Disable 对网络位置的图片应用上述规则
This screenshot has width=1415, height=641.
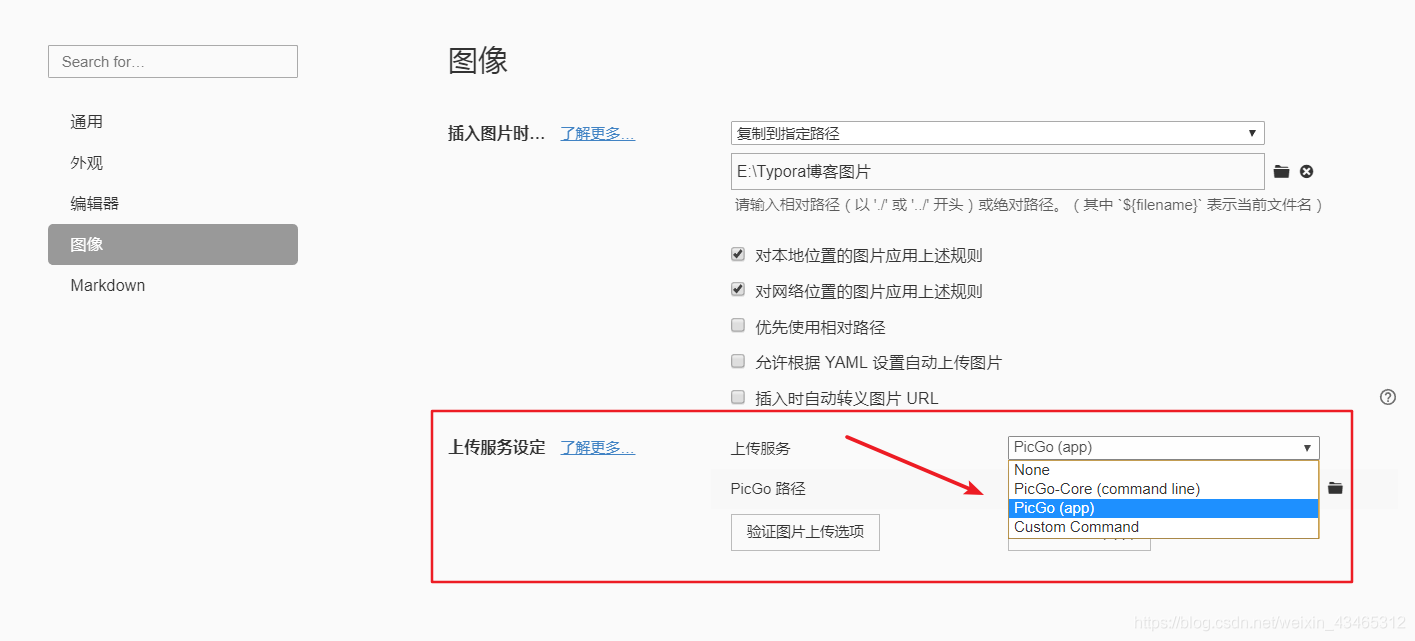click(737, 289)
